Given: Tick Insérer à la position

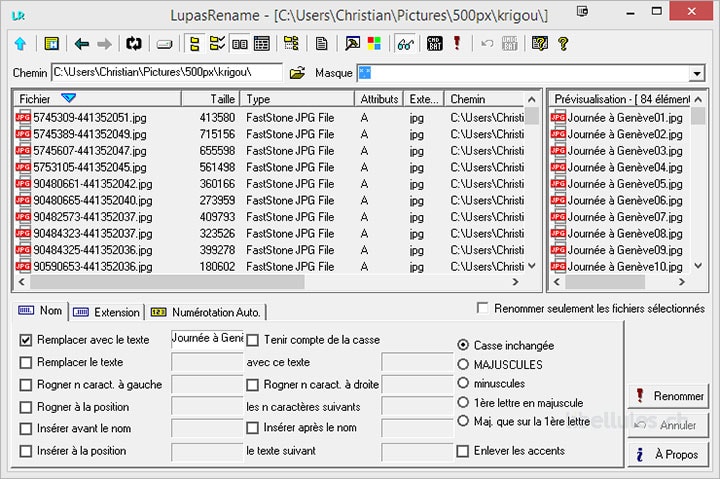Looking at the screenshot, I should (26, 451).
